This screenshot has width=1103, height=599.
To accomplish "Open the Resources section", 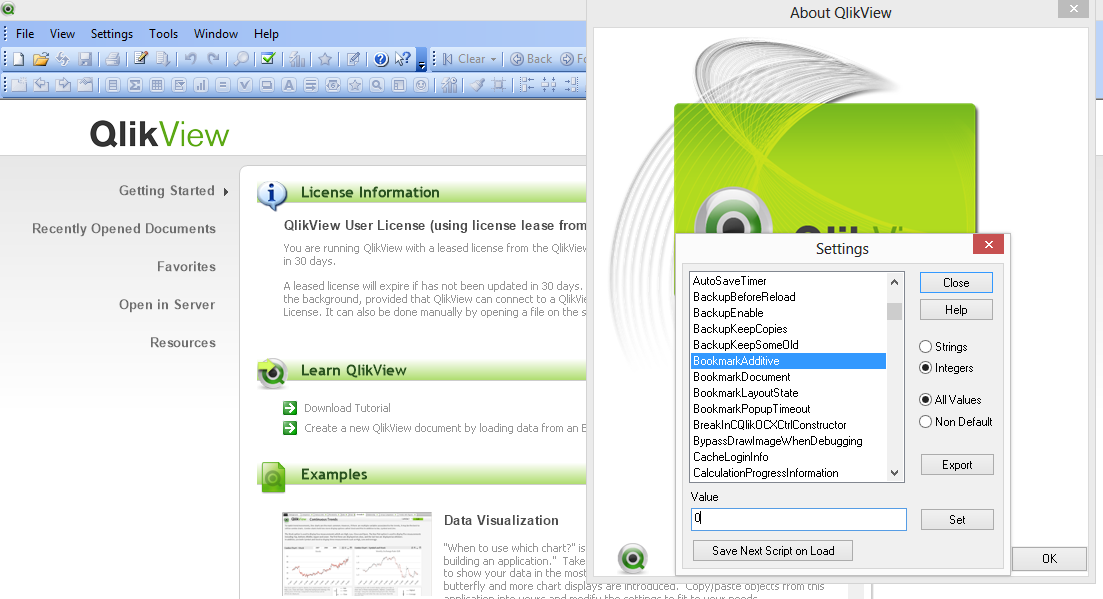I will (183, 342).
